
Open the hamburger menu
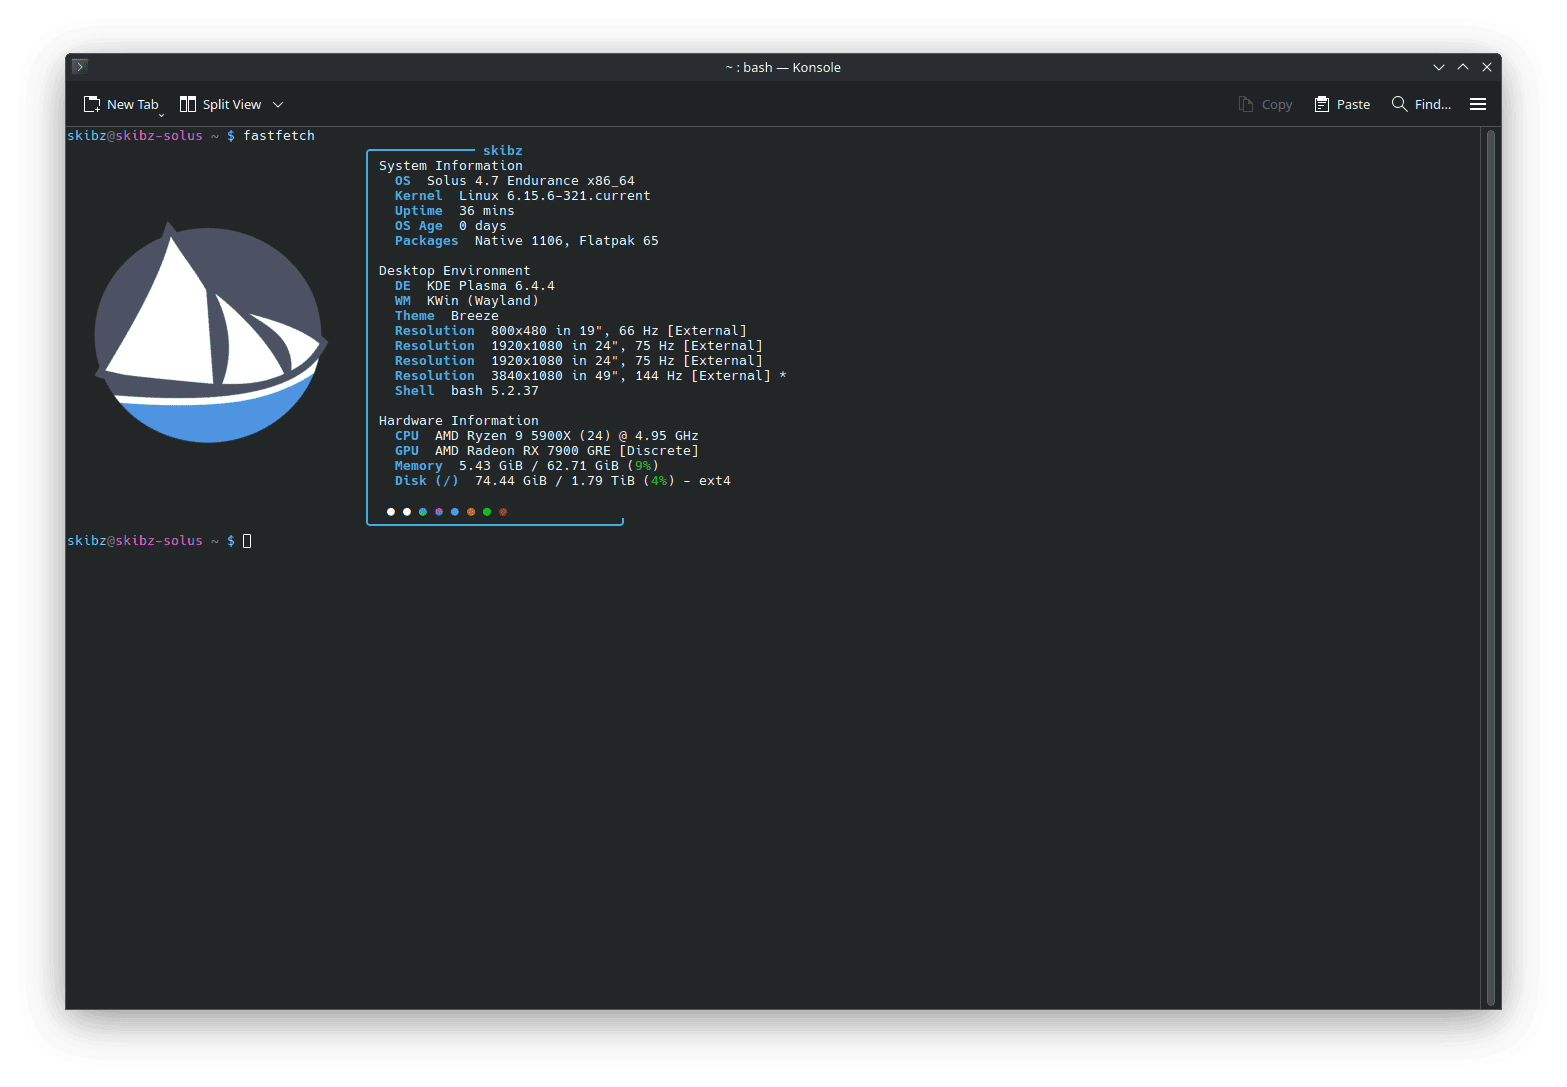tap(1478, 104)
